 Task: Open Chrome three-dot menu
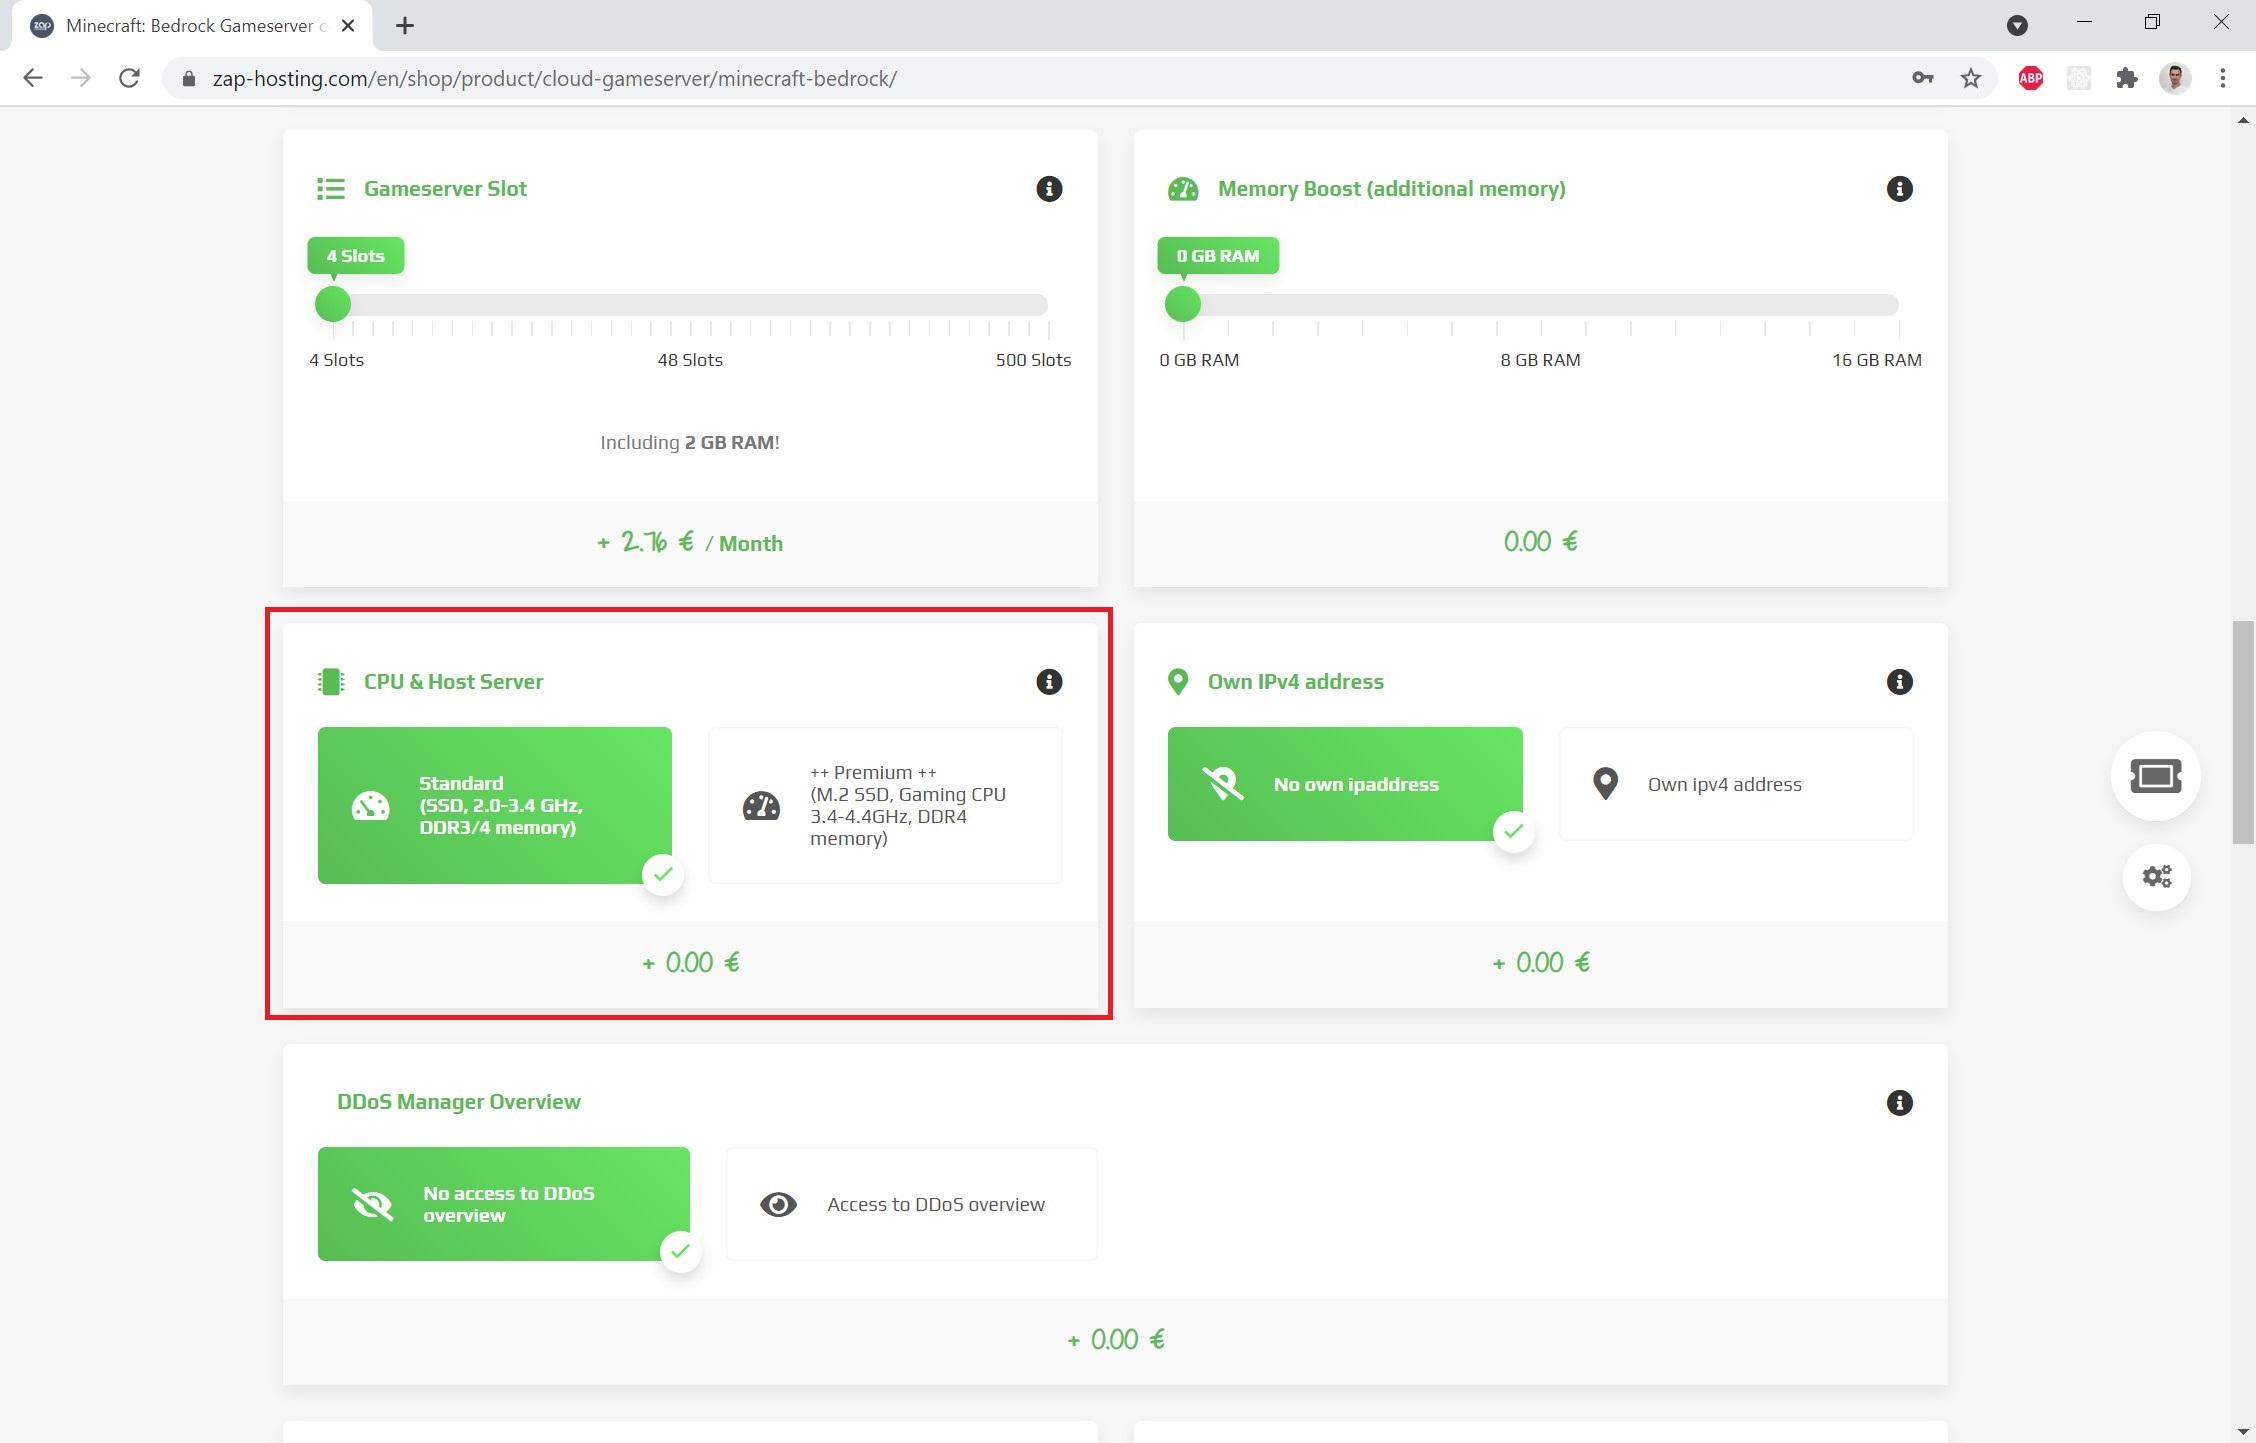[2222, 78]
